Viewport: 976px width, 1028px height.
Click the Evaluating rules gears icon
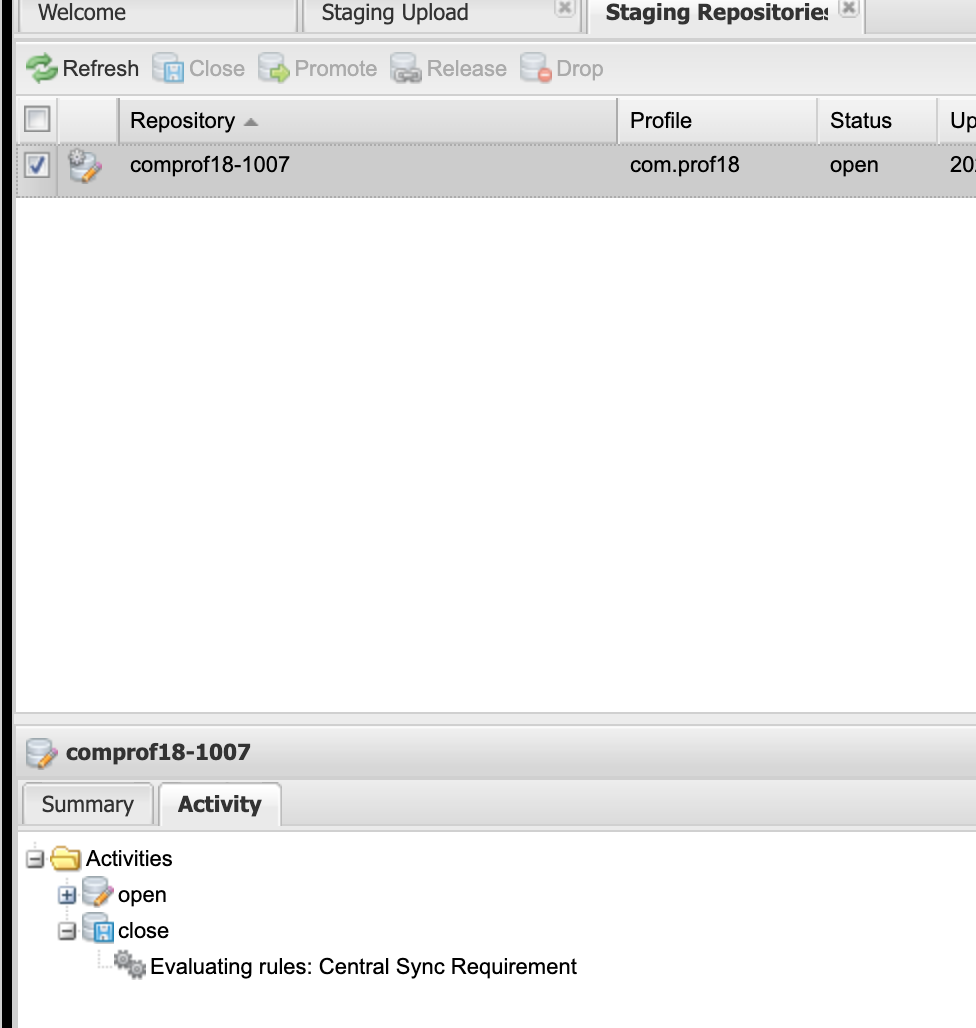tap(129, 965)
